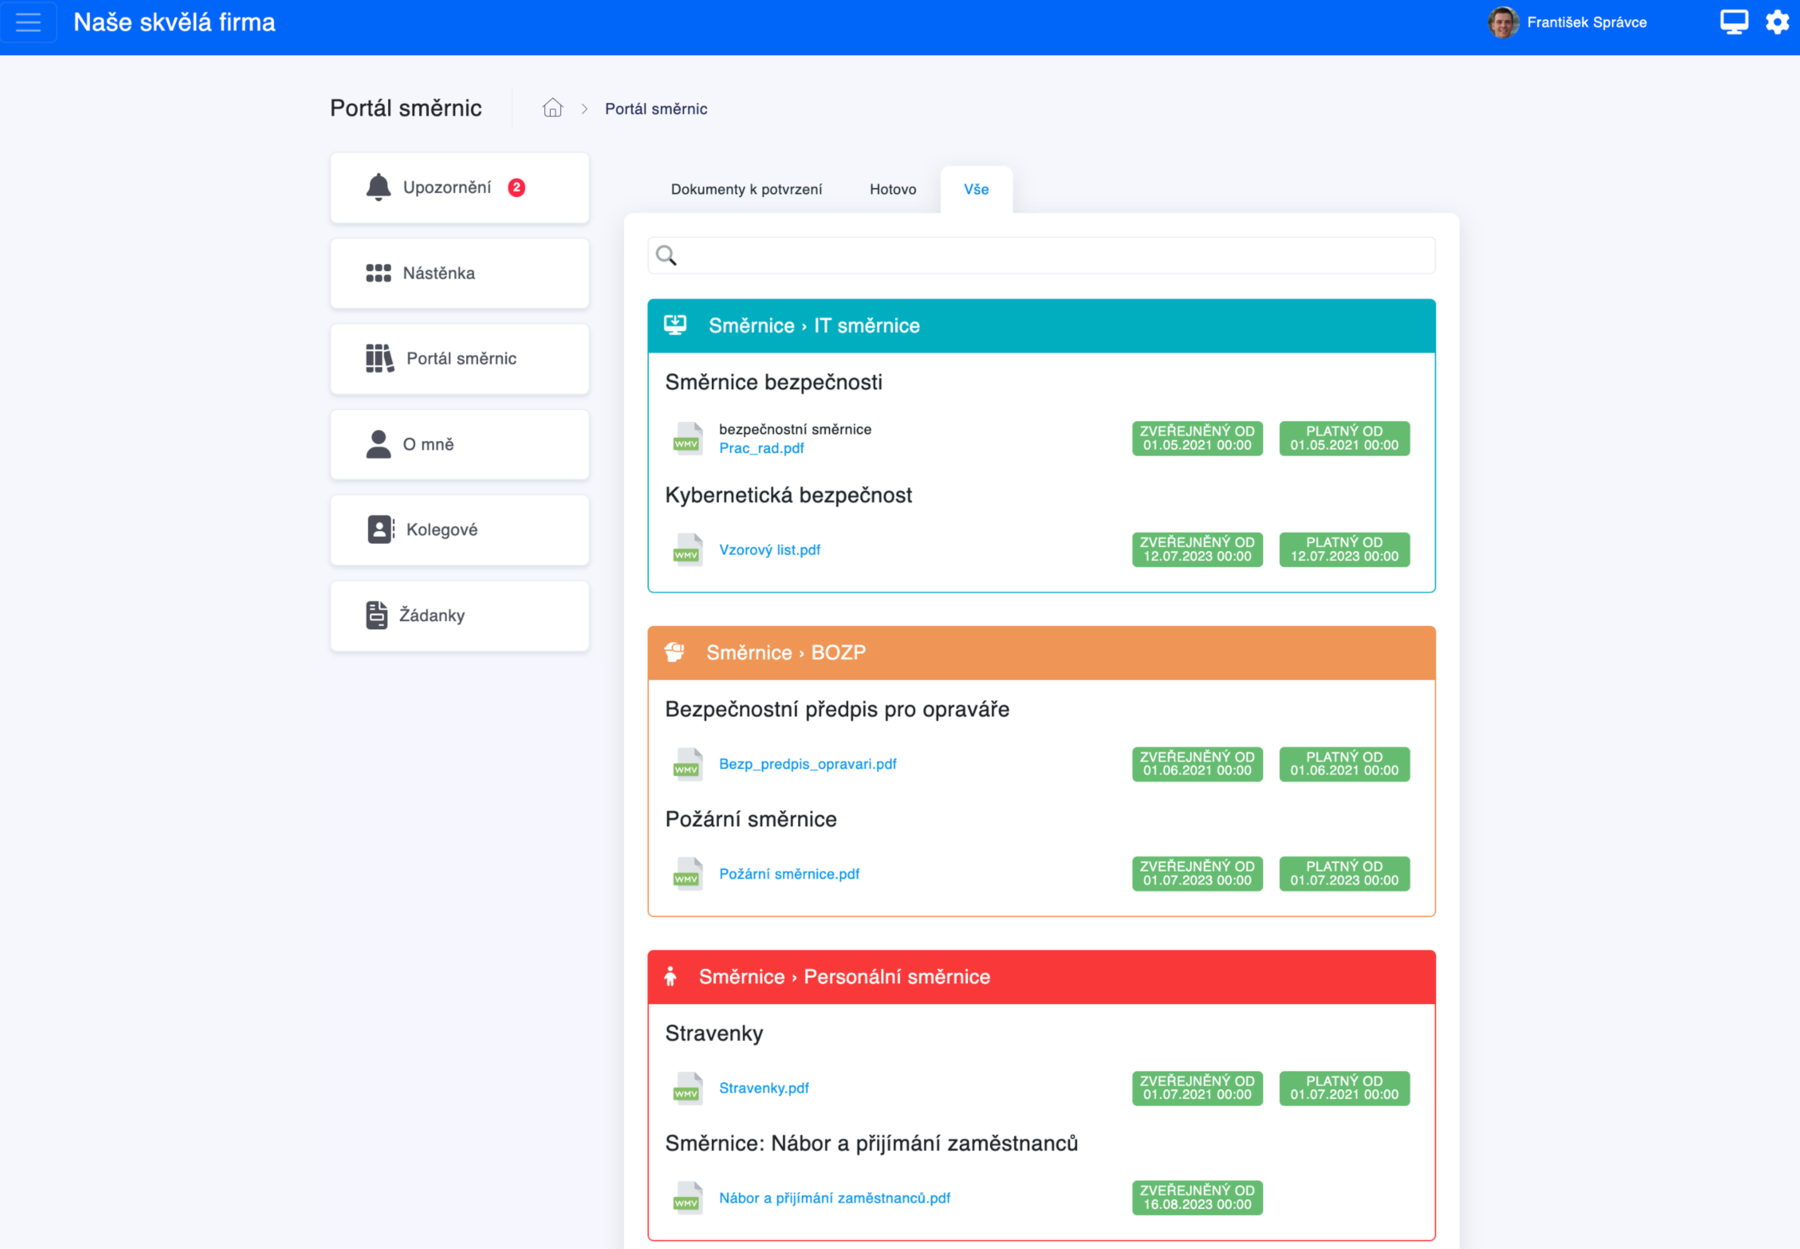The width and height of the screenshot is (1800, 1249).
Task: Open Bezp_predpis_opravari.pdf link
Action: point(807,764)
